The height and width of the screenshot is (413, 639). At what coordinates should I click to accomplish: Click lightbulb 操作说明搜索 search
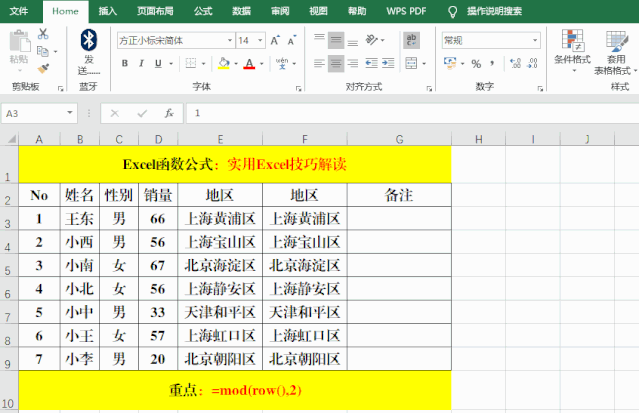[487, 11]
